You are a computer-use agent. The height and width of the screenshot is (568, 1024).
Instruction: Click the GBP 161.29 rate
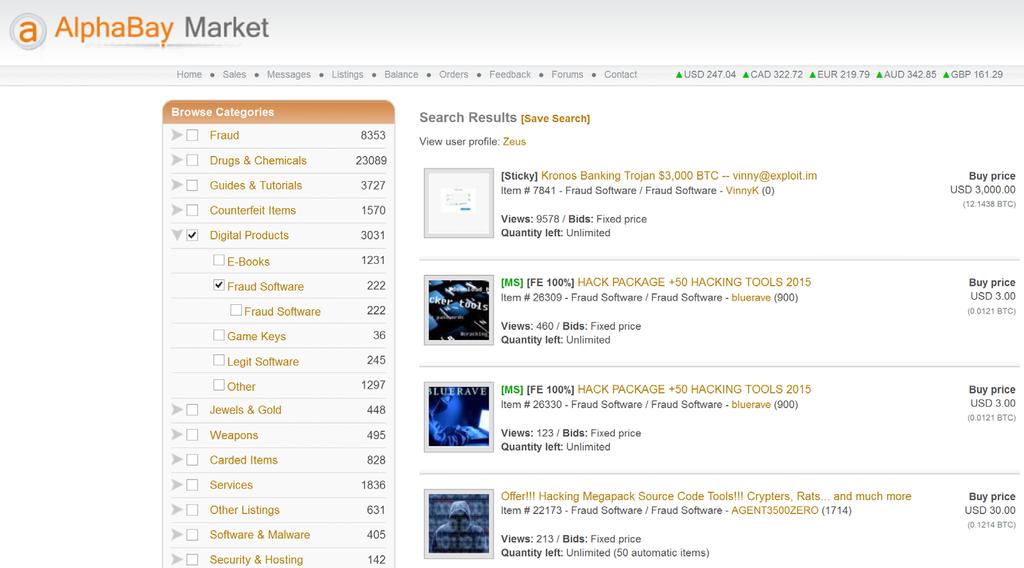[972, 74]
